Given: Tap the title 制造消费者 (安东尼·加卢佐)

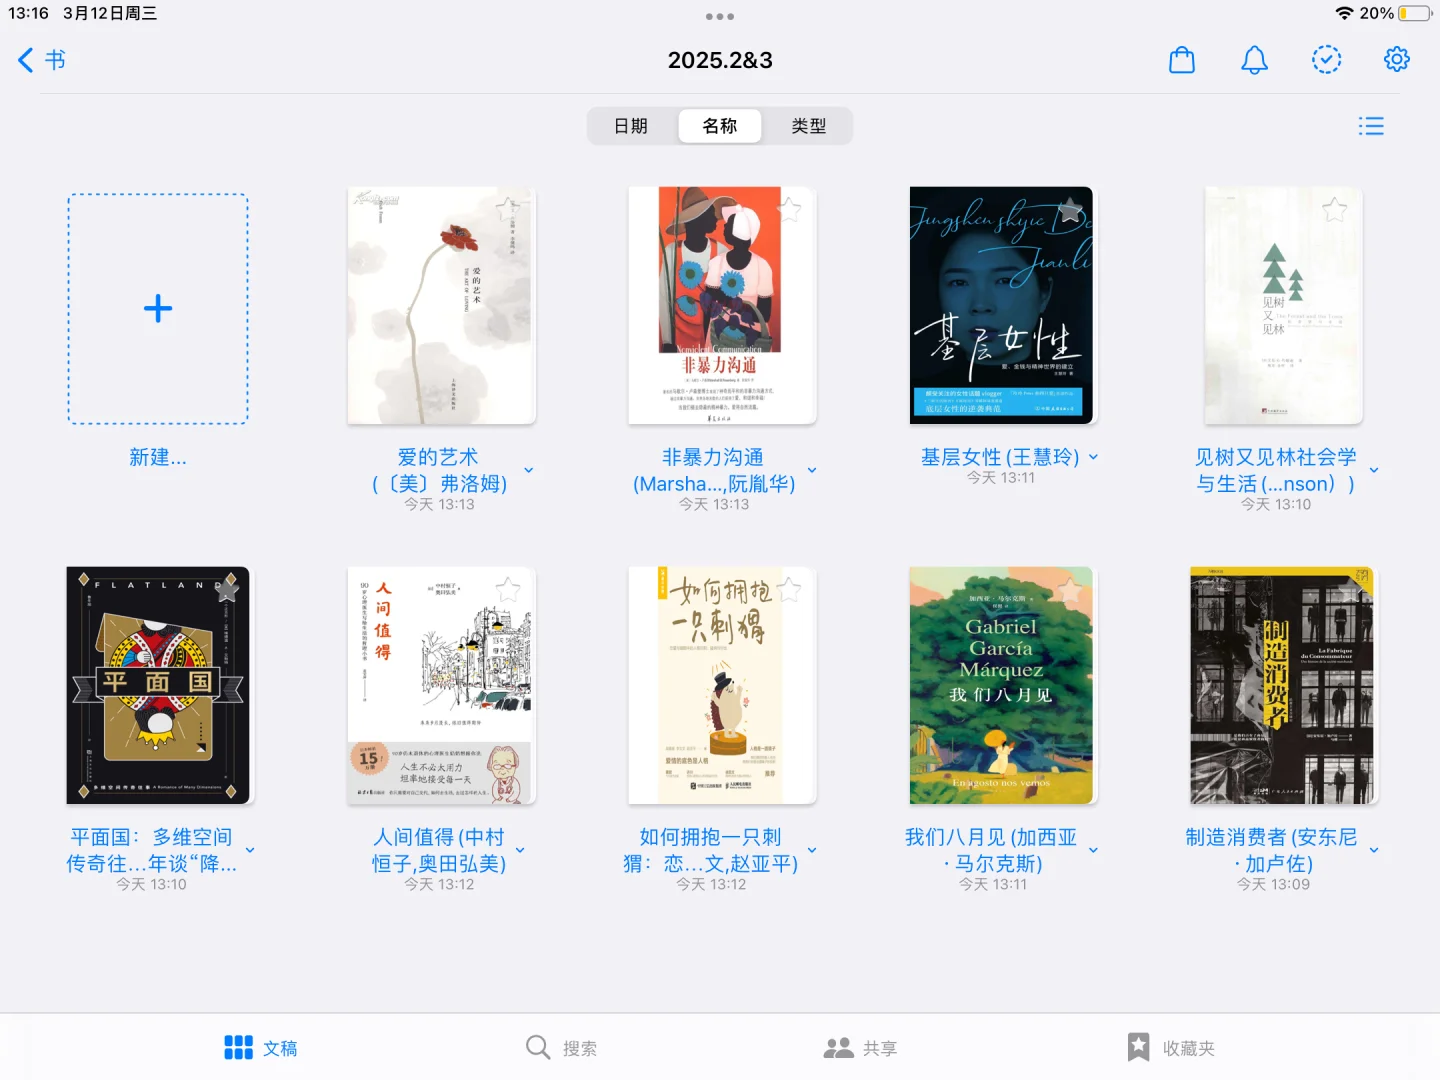Looking at the screenshot, I should (x=1272, y=850).
